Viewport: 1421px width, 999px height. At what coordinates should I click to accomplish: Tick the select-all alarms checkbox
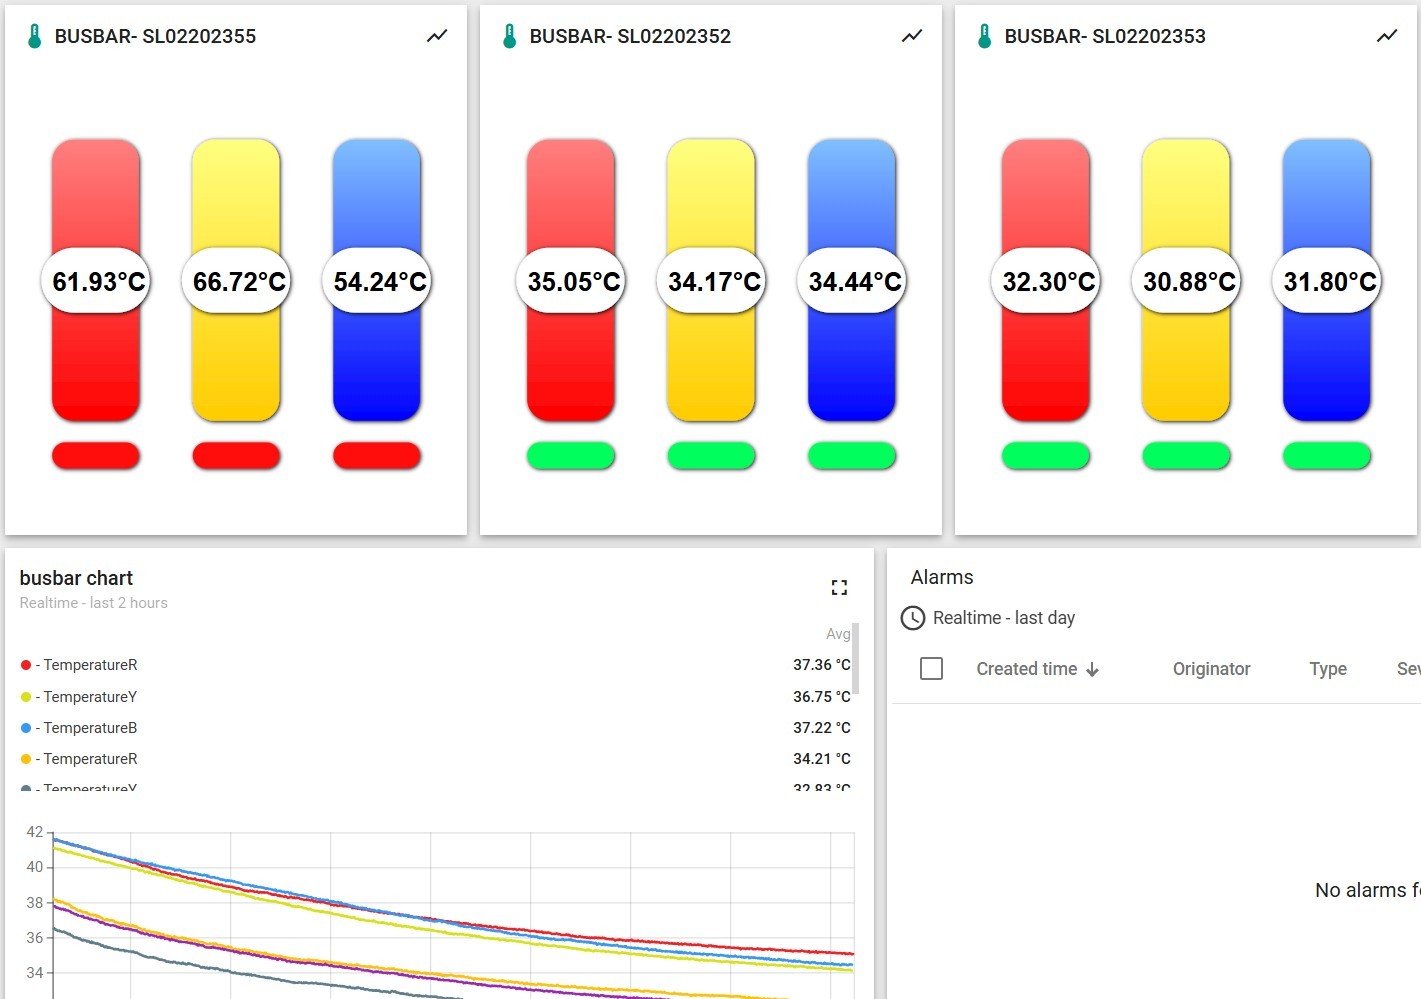click(931, 669)
